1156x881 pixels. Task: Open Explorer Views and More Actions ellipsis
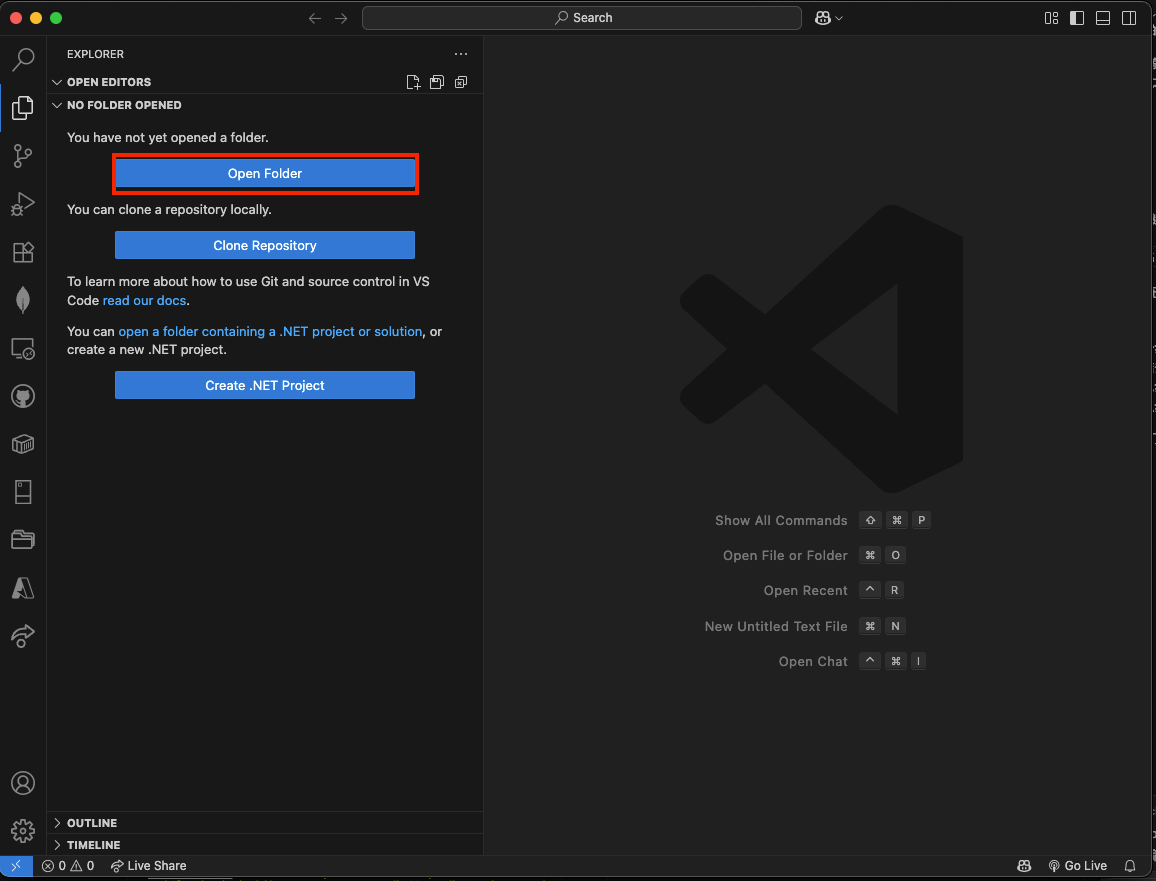coord(461,54)
